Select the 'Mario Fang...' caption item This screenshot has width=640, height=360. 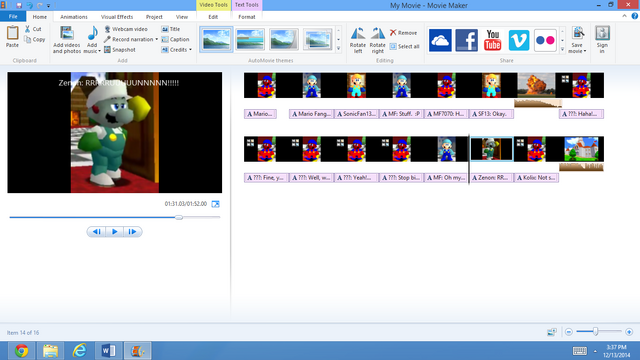tap(311, 114)
